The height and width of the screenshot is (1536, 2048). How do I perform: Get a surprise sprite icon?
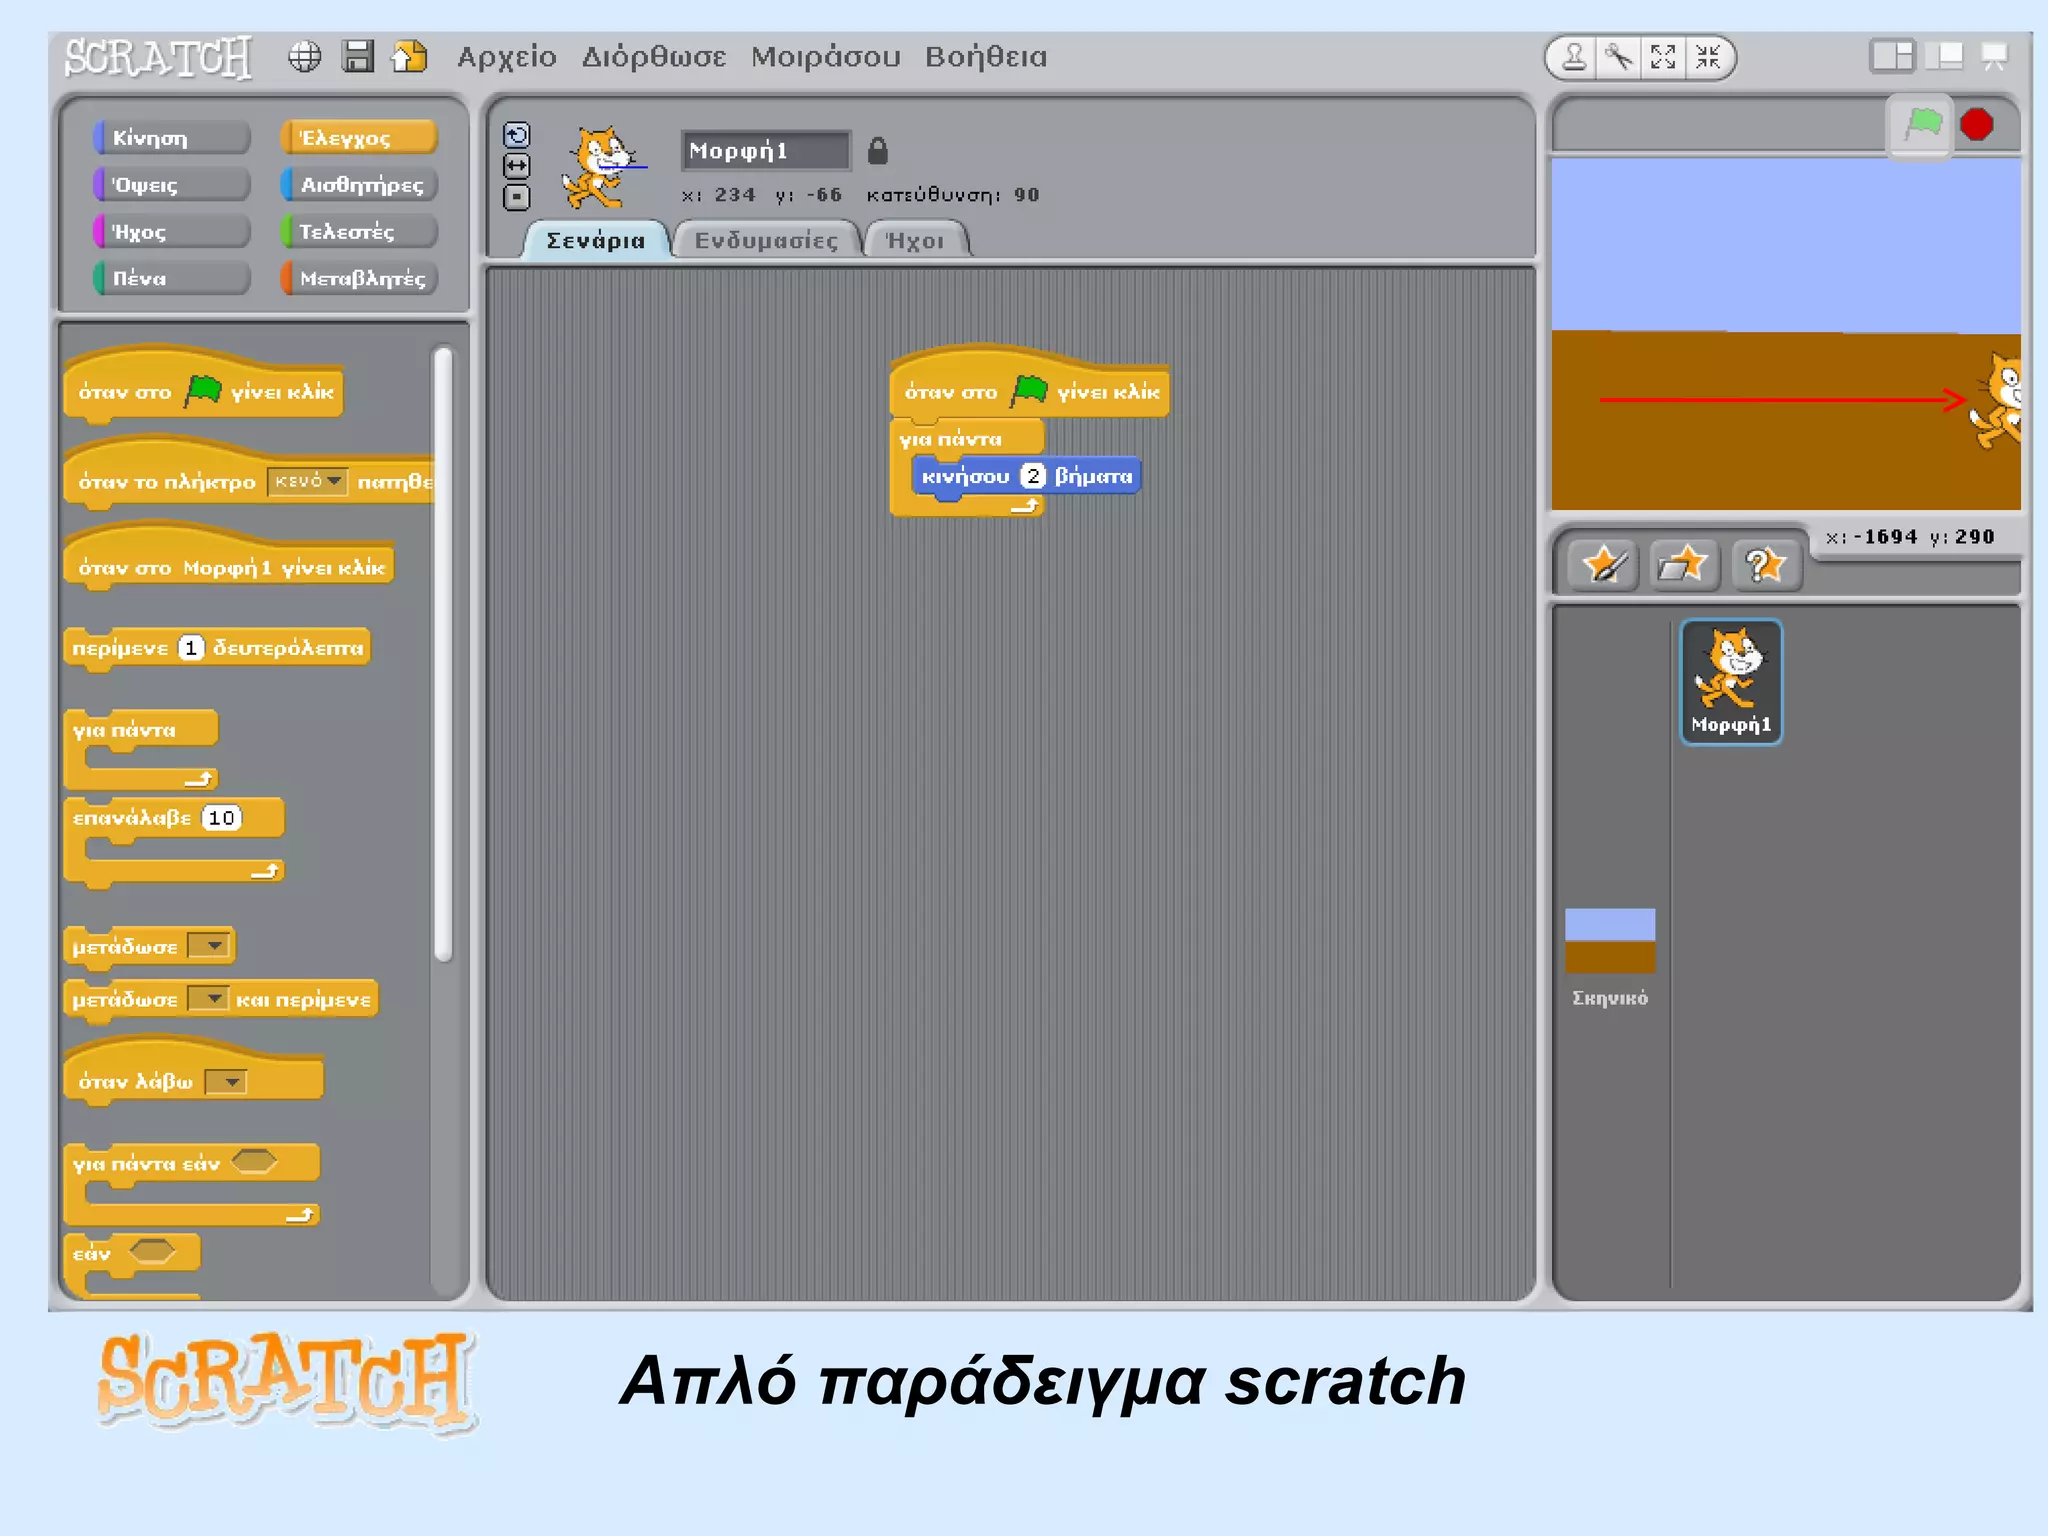click(1765, 565)
